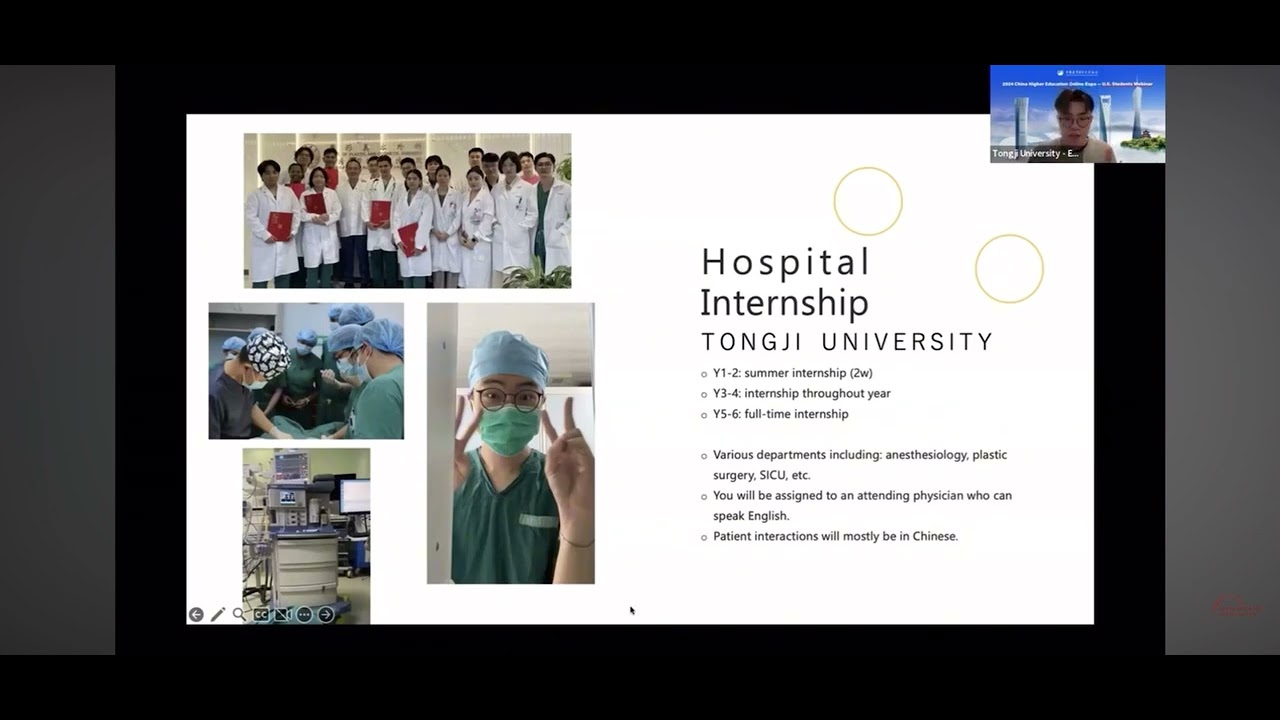This screenshot has height=720, width=1280.
Task: Click the group photo in white coats
Action: pos(407,211)
